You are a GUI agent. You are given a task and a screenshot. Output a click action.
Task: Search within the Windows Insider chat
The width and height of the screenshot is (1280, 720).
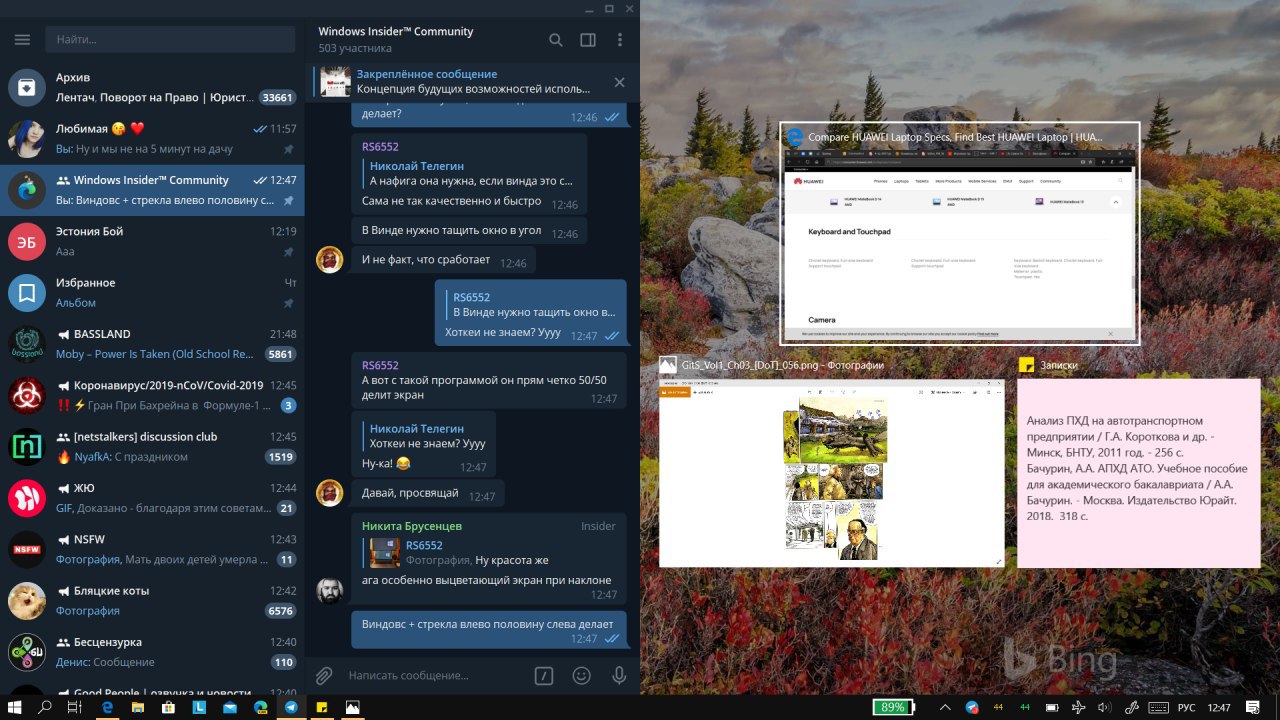coord(556,40)
